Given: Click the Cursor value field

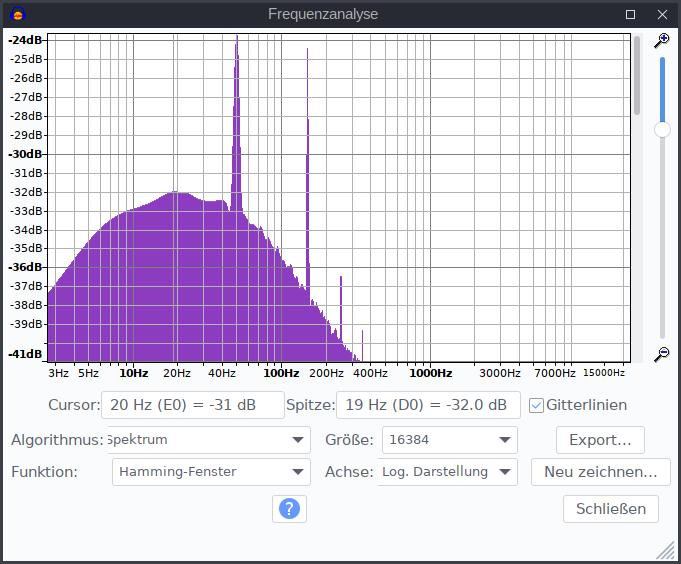Looking at the screenshot, I should (193, 405).
